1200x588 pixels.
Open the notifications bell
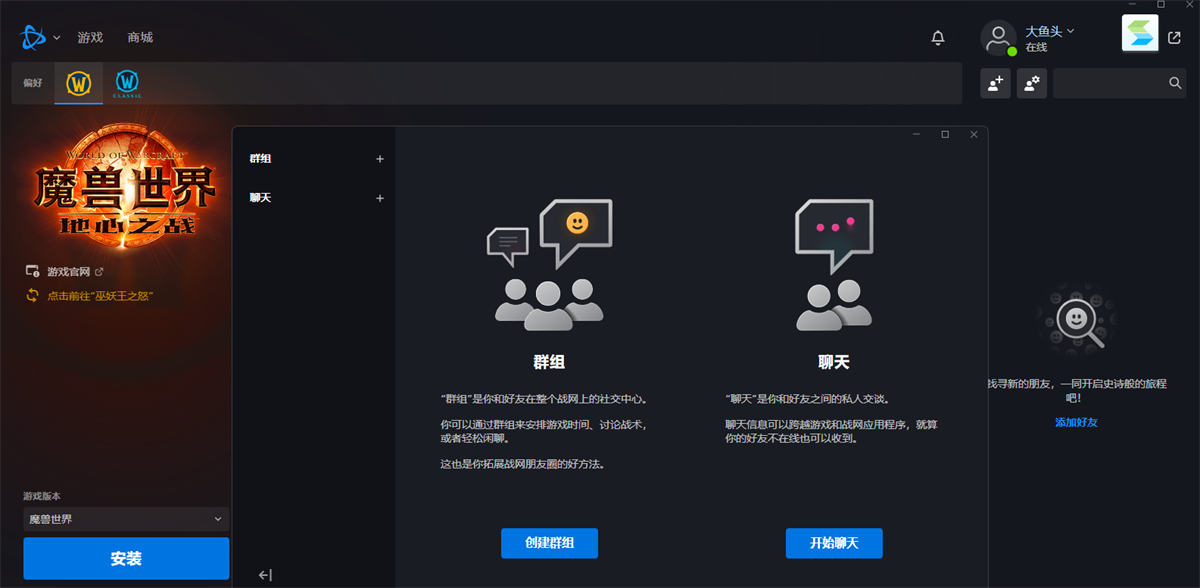click(938, 38)
